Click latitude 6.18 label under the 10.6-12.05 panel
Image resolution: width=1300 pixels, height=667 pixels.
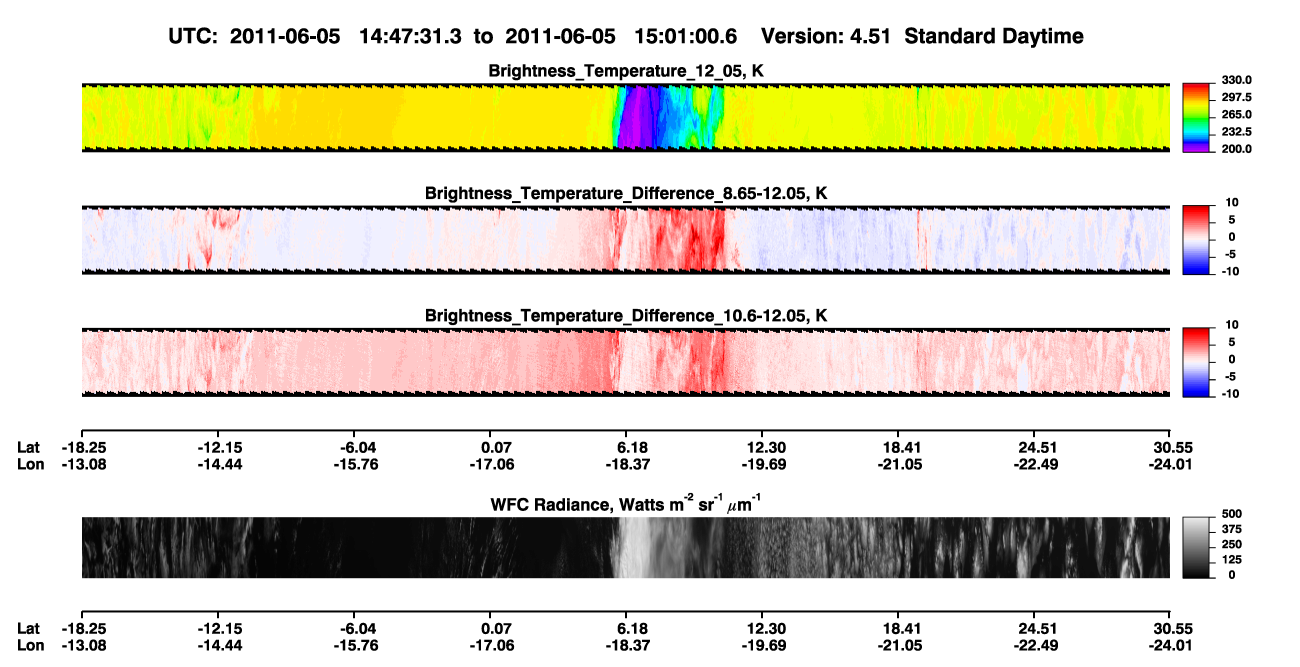click(x=627, y=447)
